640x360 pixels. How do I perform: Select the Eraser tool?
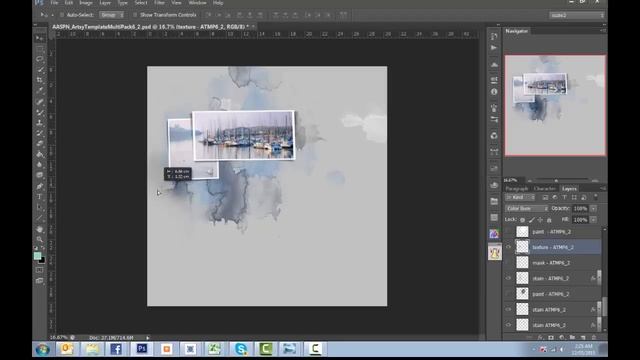[40, 144]
